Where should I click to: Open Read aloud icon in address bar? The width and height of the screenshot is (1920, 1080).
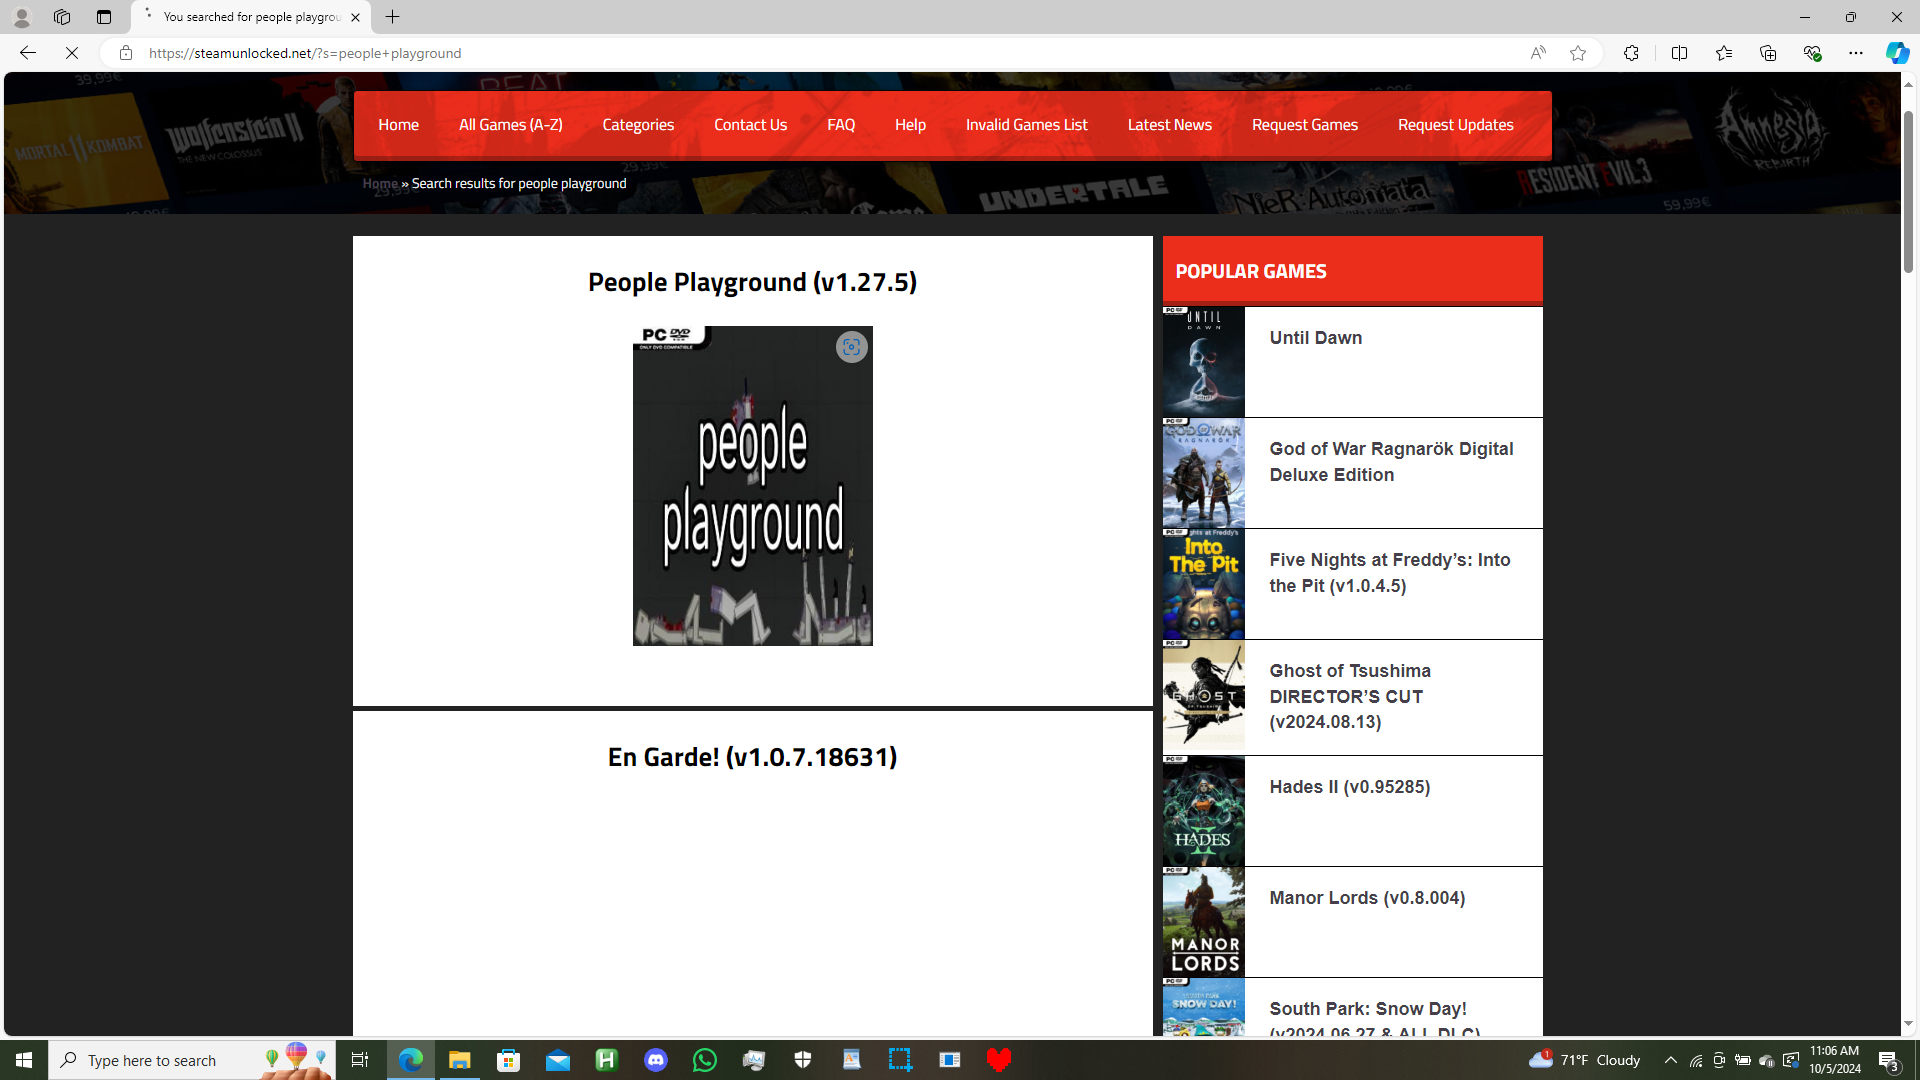(1537, 53)
